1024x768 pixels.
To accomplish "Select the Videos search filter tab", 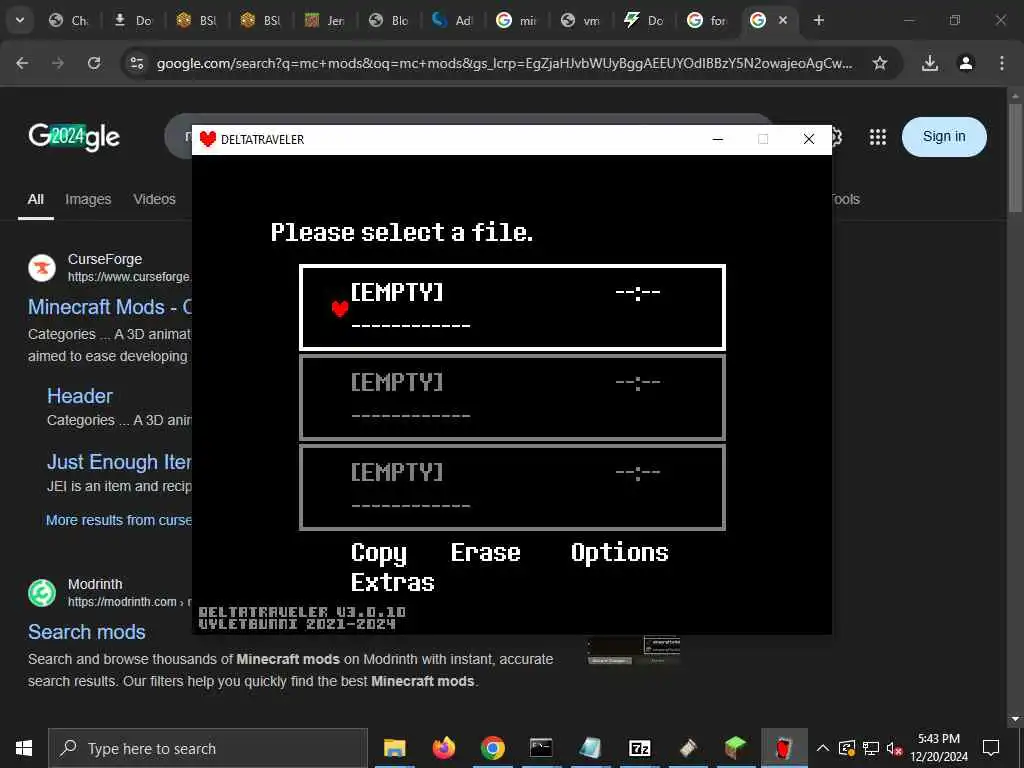I will point(155,199).
